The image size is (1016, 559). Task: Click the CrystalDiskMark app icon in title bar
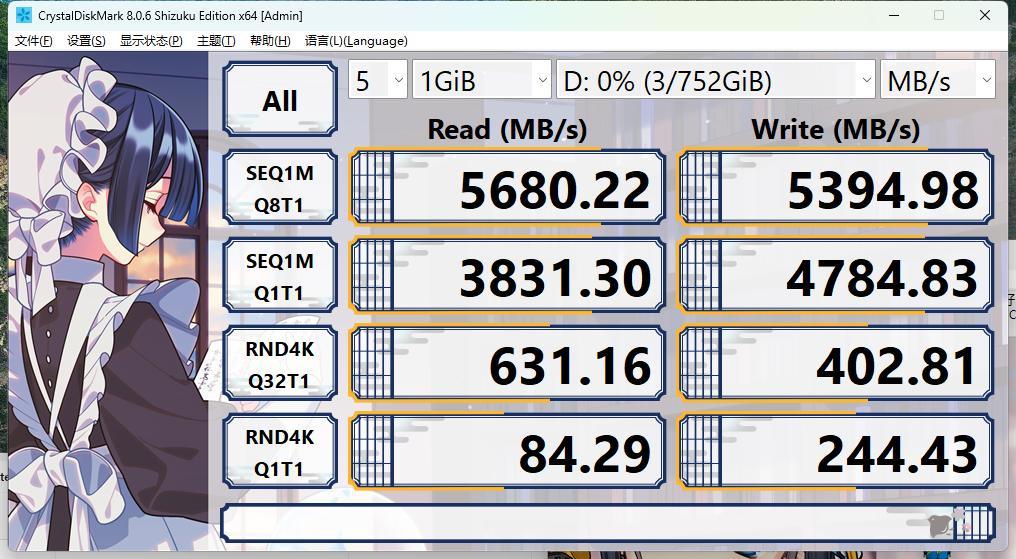(23, 15)
